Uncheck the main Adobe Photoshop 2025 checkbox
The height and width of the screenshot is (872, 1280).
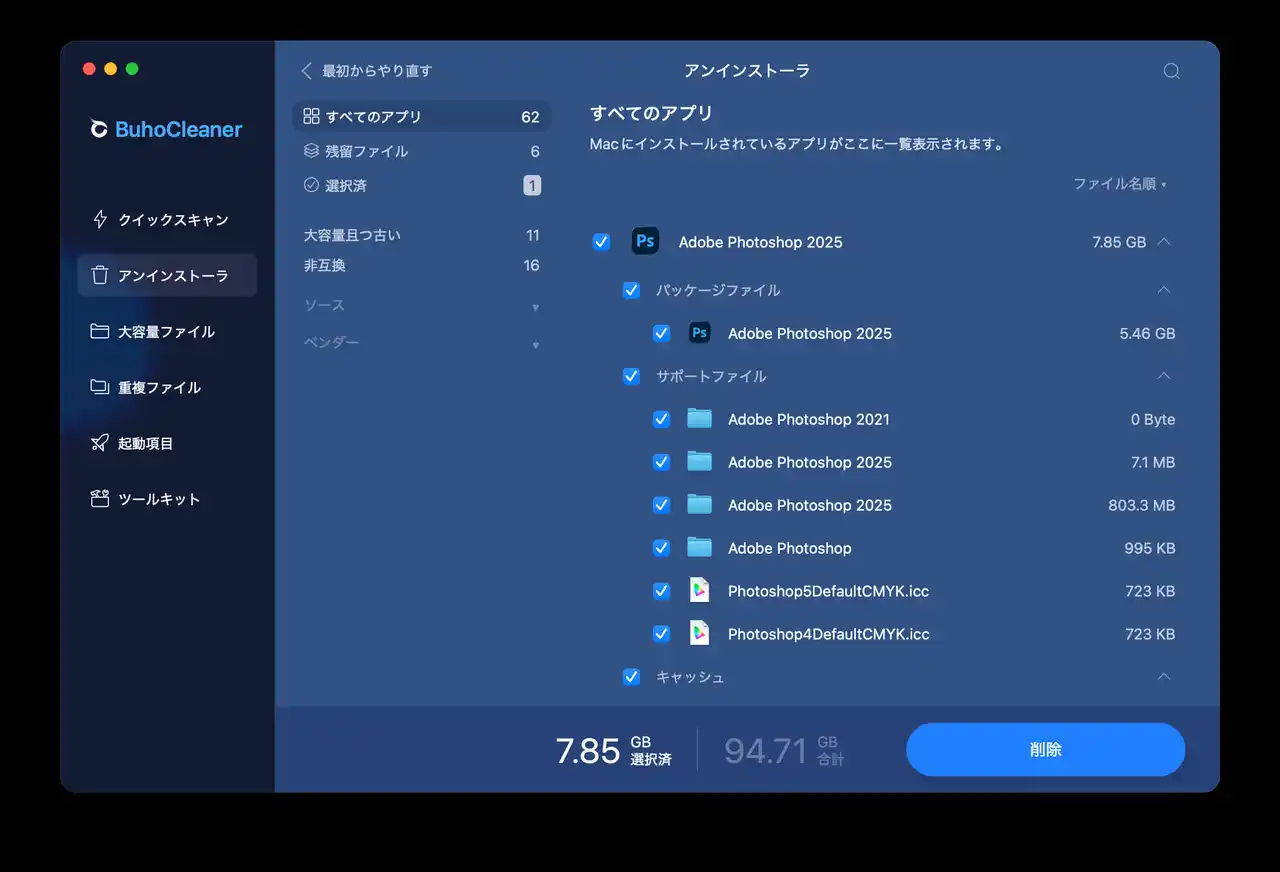pos(601,242)
